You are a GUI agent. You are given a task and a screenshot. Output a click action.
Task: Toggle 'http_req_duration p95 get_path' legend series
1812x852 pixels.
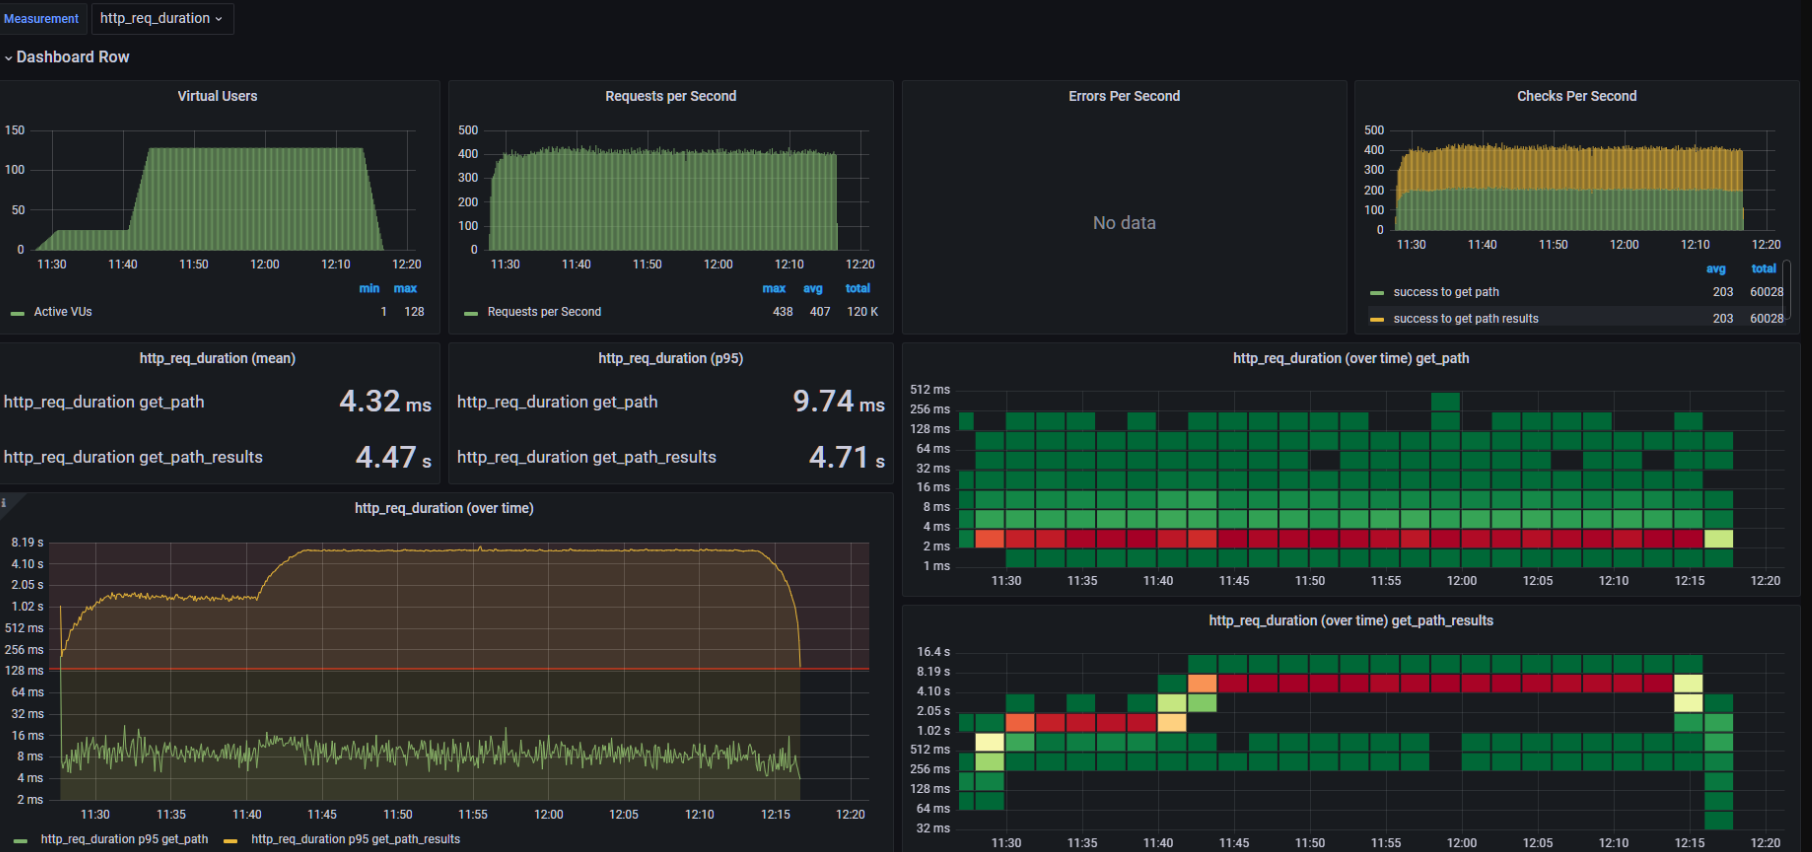tap(124, 839)
